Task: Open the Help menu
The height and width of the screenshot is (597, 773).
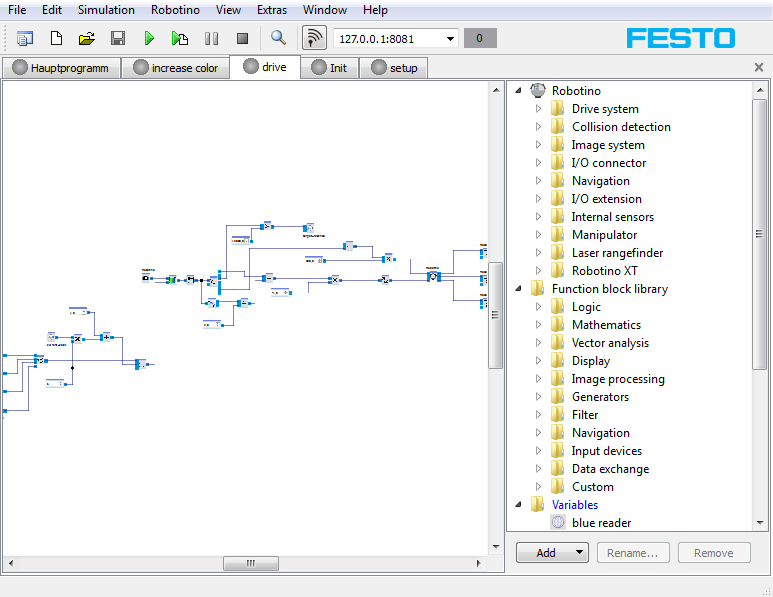Action: (375, 10)
